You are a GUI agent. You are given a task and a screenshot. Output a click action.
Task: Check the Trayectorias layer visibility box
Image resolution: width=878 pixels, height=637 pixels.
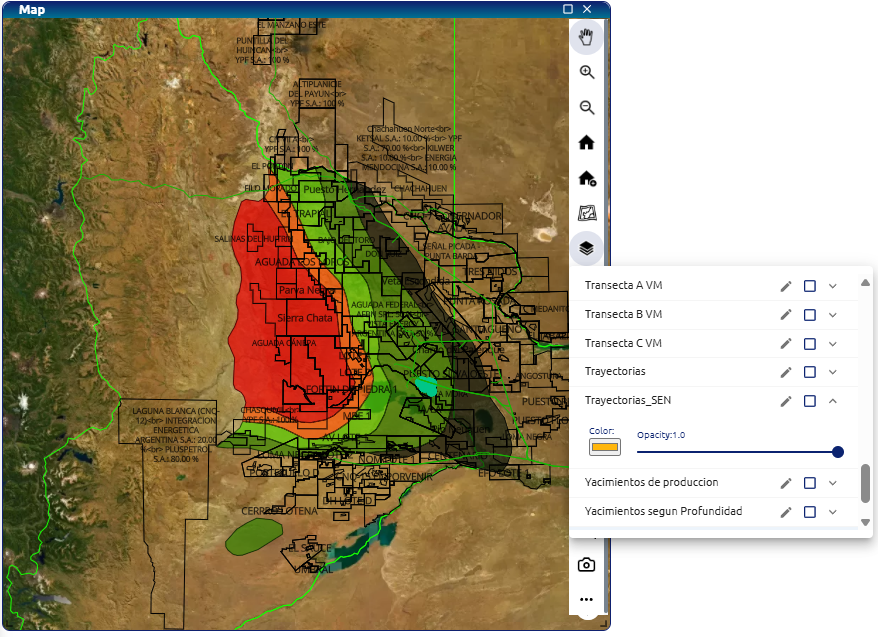[x=810, y=372]
